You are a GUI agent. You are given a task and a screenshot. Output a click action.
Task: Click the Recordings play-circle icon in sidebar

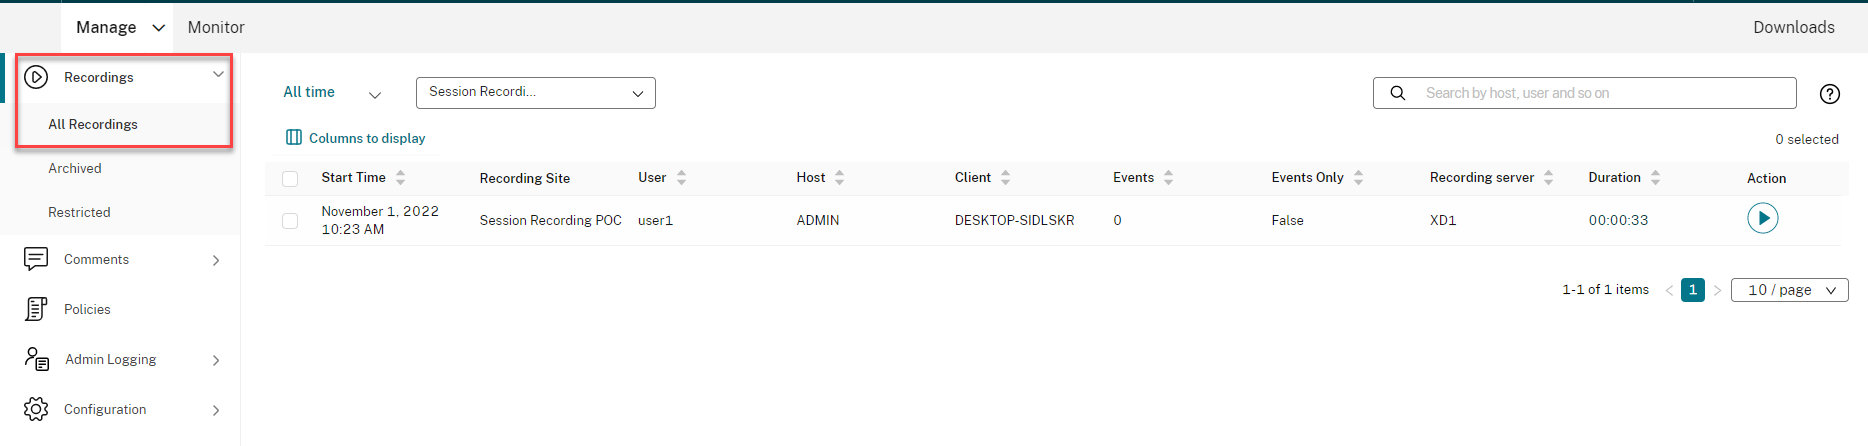(36, 77)
